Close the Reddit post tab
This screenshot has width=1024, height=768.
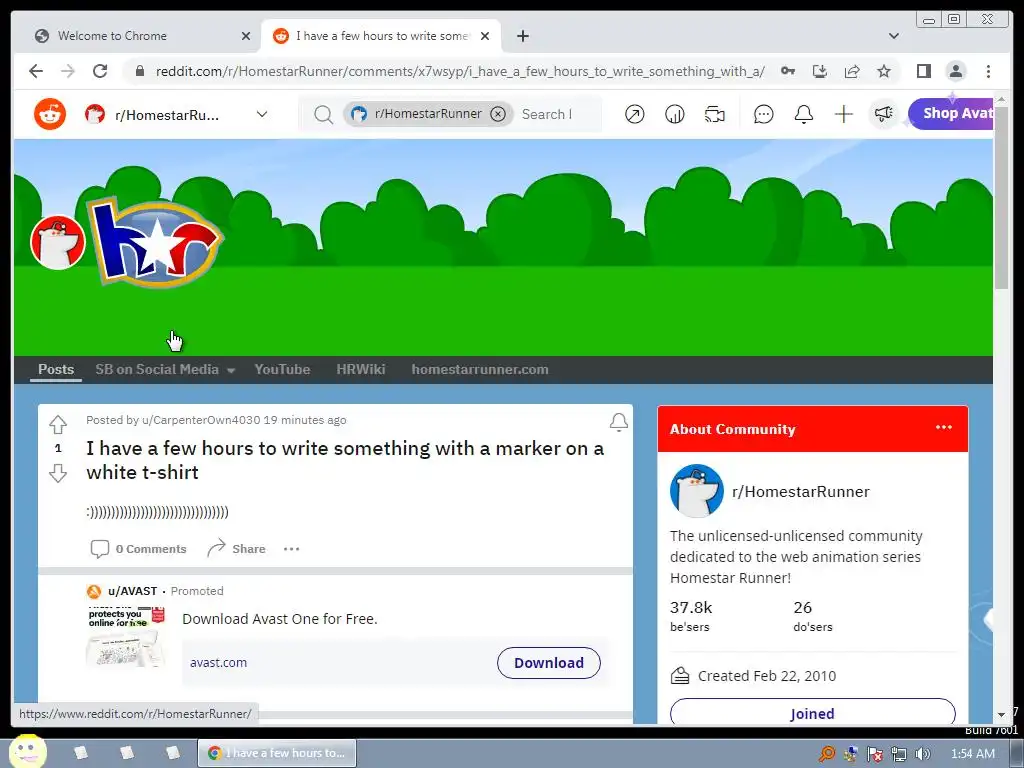[485, 36]
